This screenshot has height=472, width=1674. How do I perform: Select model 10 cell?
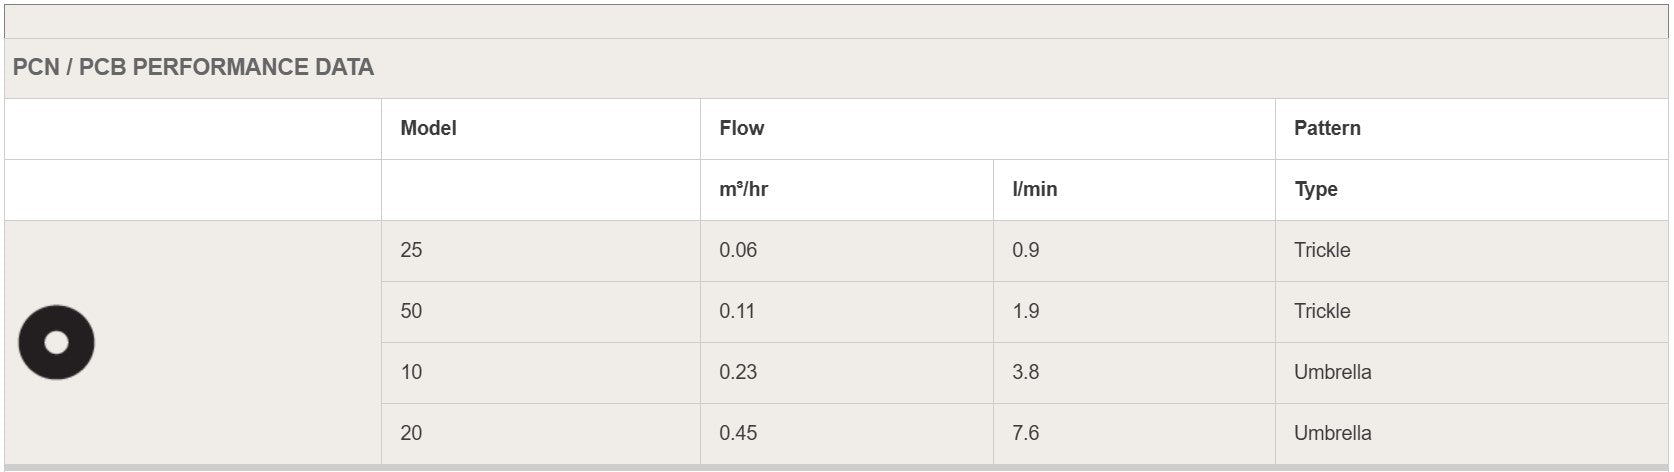411,372
